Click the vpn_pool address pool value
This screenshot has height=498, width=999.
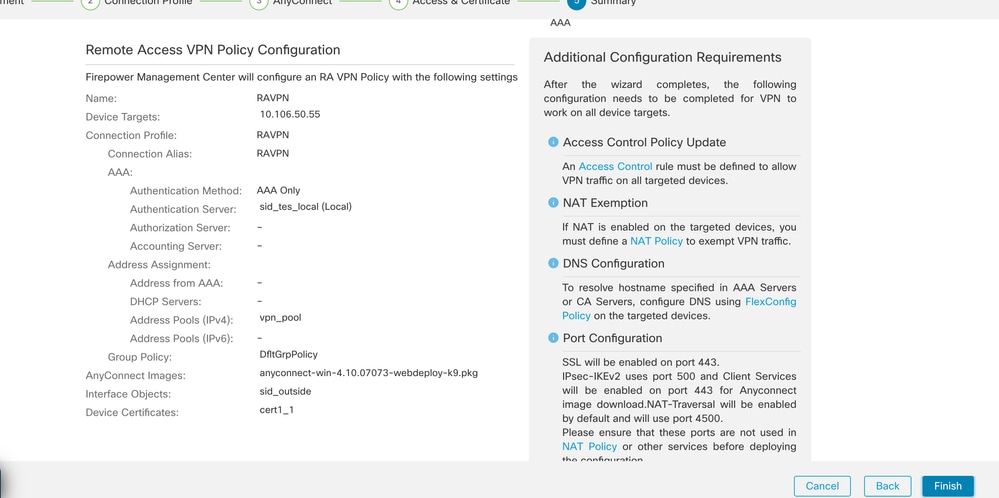click(280, 317)
